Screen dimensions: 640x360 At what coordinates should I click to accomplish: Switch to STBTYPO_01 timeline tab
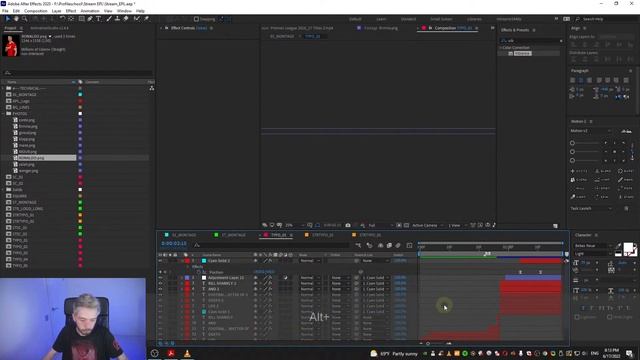[x=322, y=235]
